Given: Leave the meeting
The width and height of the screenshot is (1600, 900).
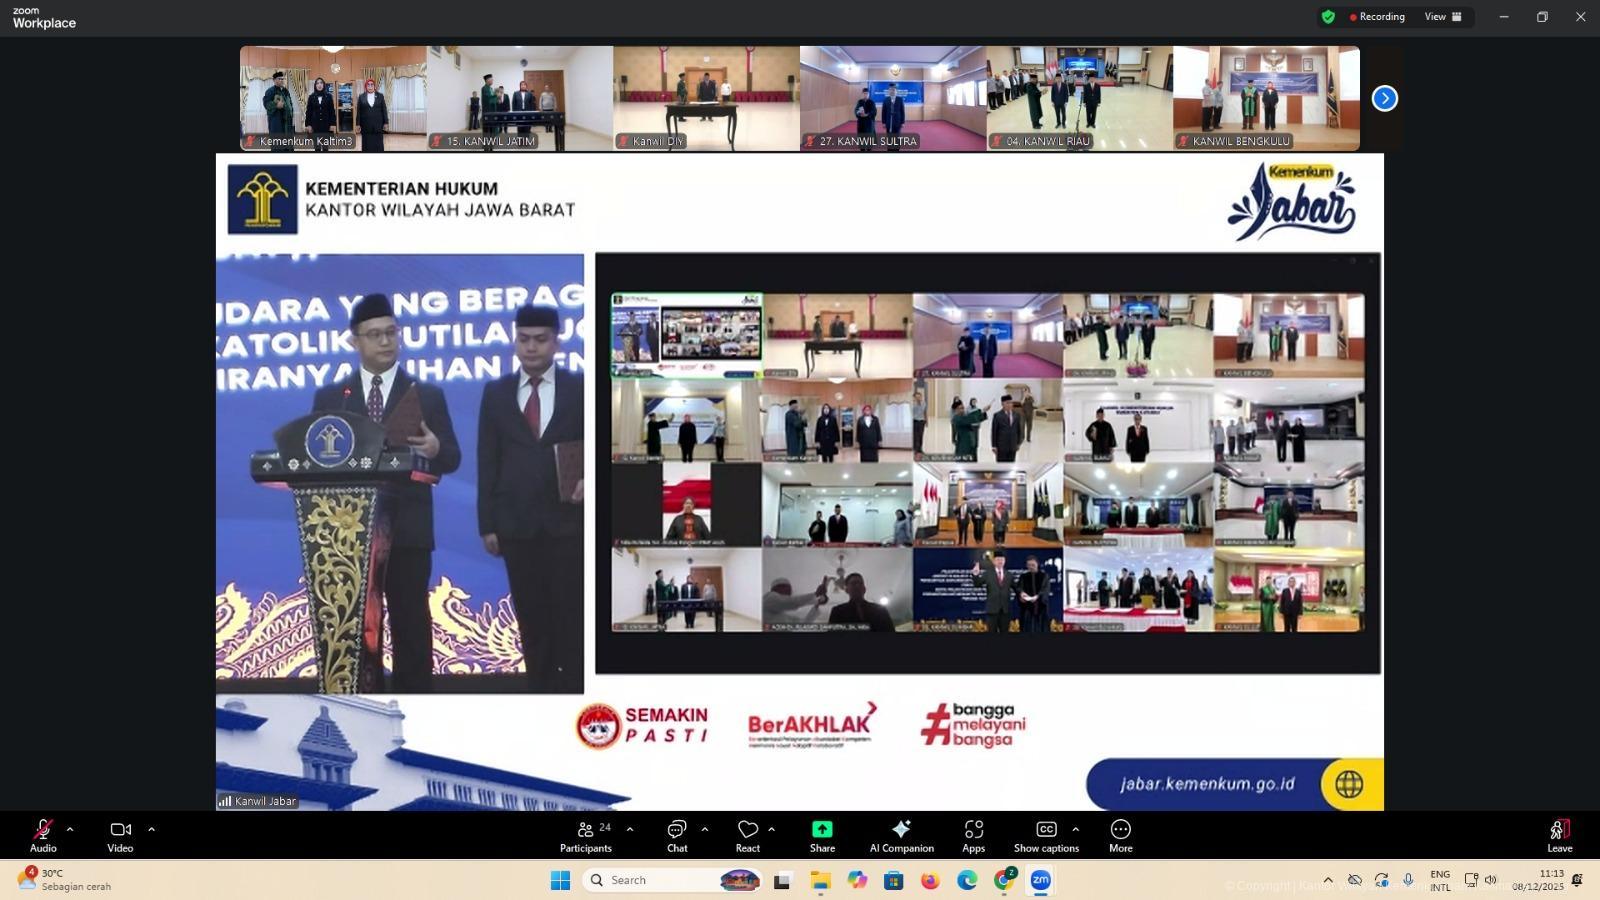Looking at the screenshot, I should tap(1559, 836).
